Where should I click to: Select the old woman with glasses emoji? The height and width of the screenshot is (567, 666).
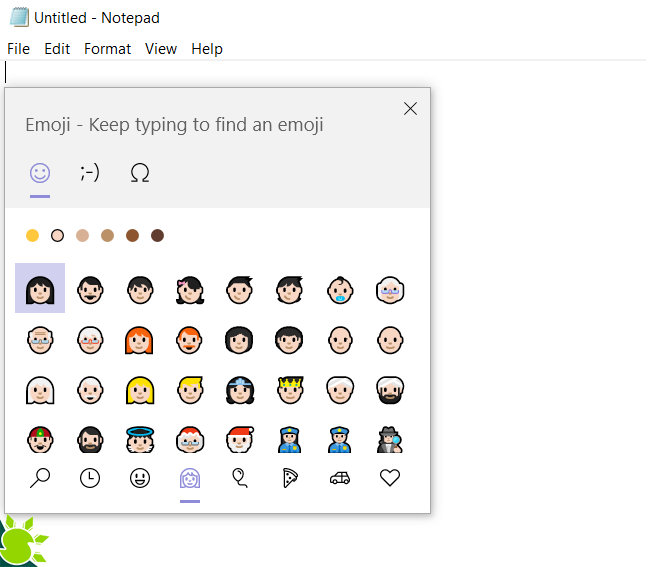point(390,290)
